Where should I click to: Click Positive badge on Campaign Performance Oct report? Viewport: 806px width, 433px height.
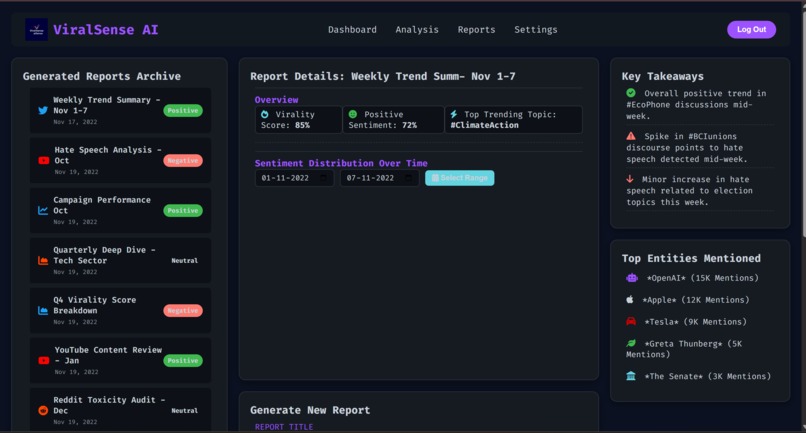[183, 210]
